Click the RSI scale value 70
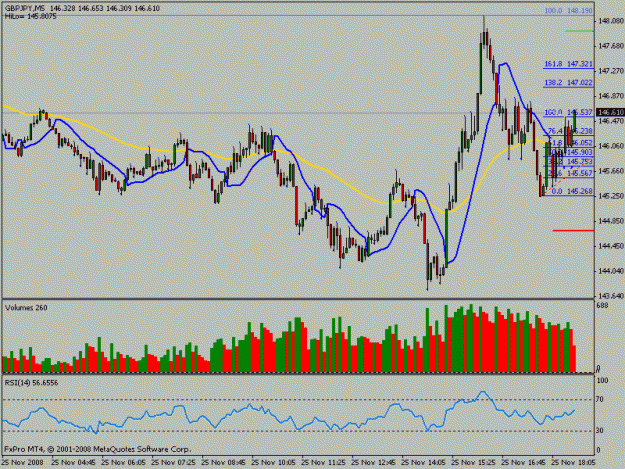 tap(601, 399)
